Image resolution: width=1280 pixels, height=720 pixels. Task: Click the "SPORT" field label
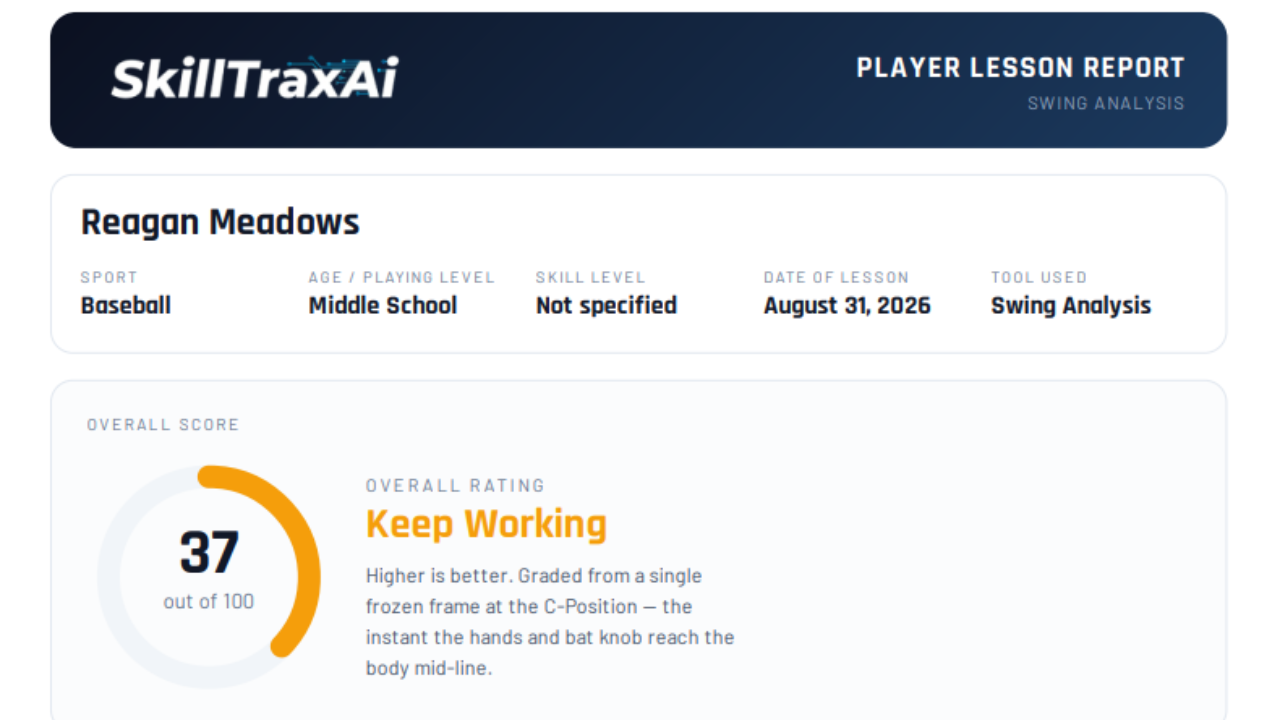(x=109, y=277)
